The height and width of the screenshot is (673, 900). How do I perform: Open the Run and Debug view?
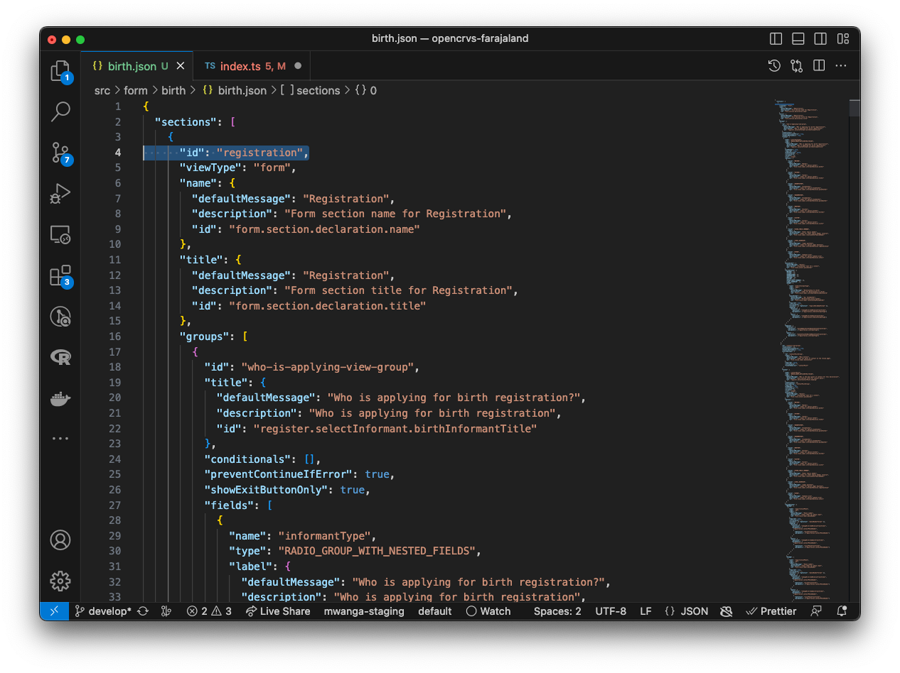tap(61, 193)
